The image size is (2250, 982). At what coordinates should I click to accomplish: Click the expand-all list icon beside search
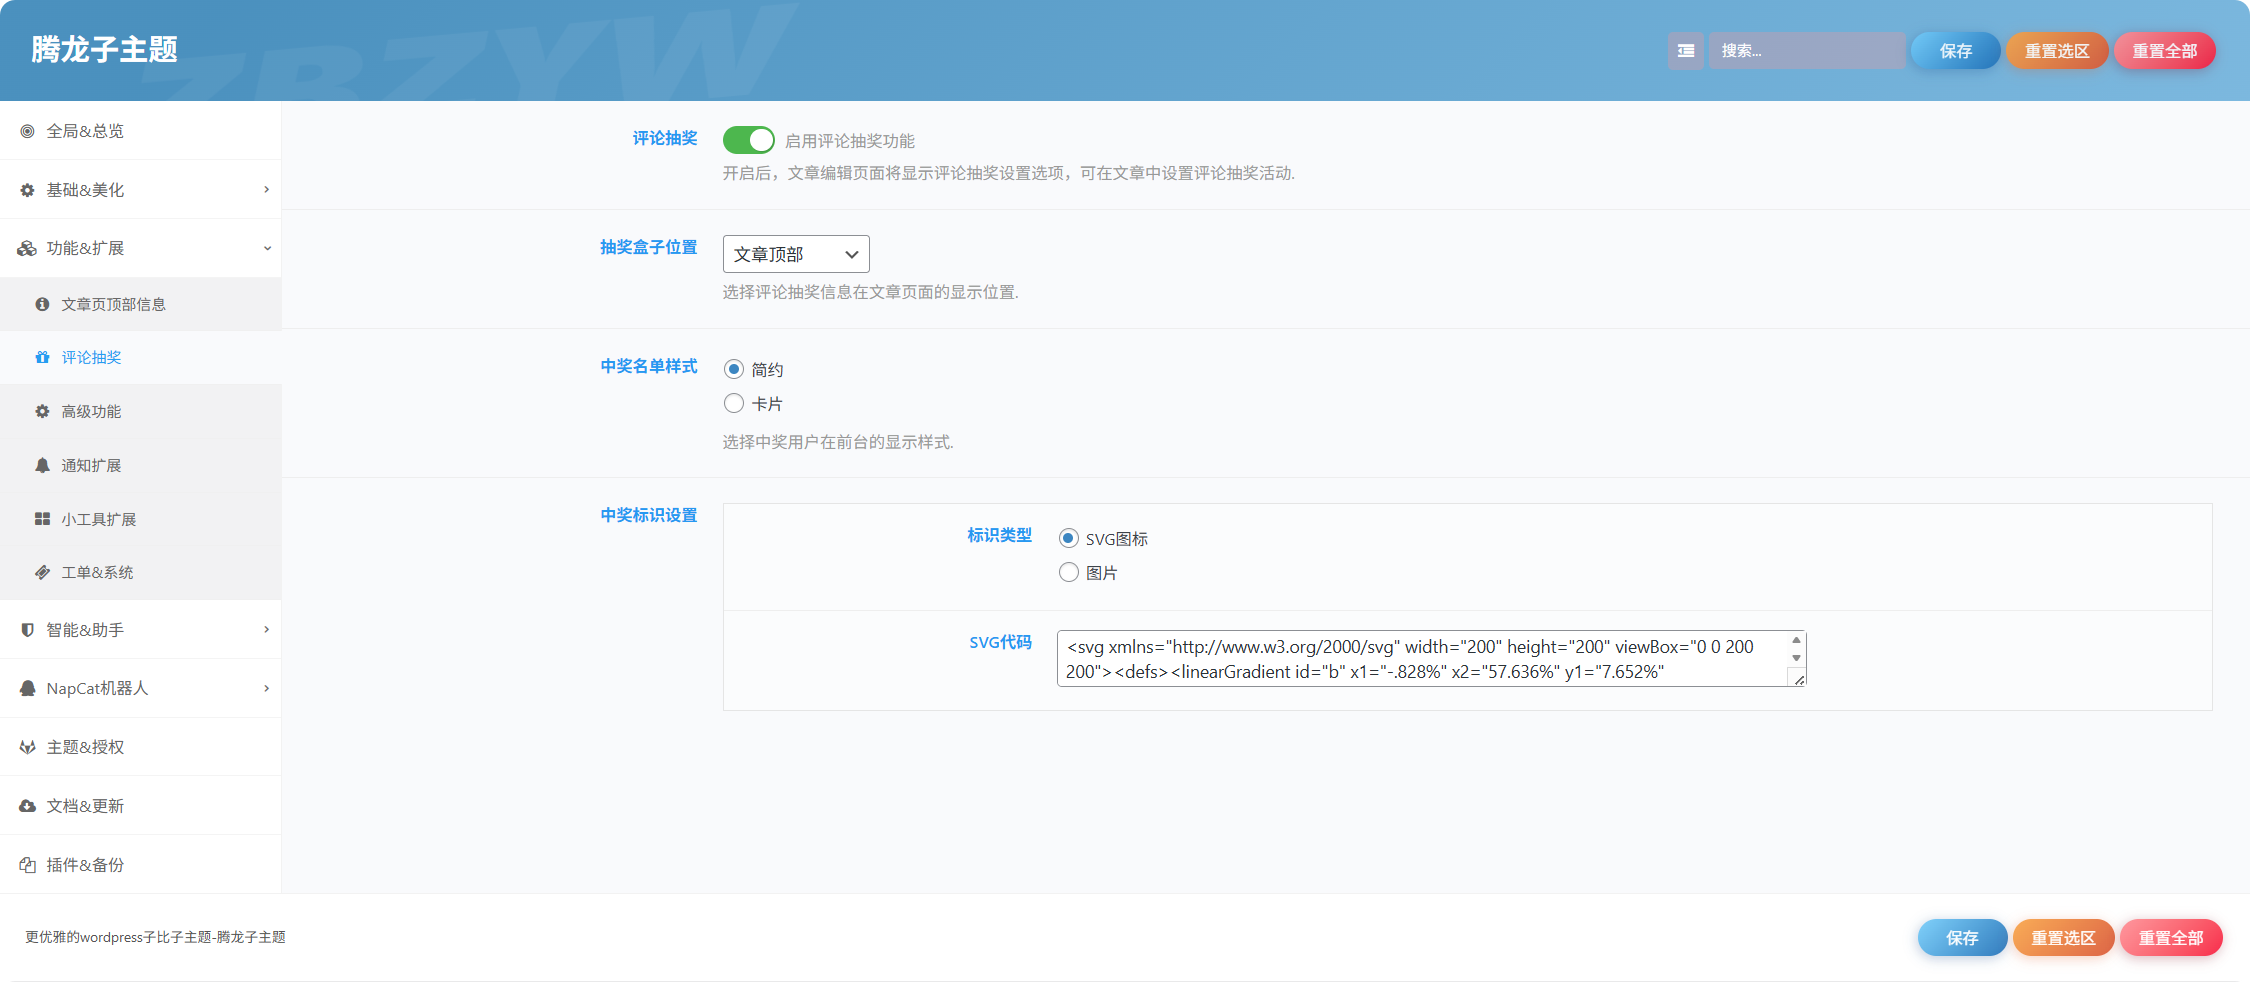click(x=1685, y=51)
